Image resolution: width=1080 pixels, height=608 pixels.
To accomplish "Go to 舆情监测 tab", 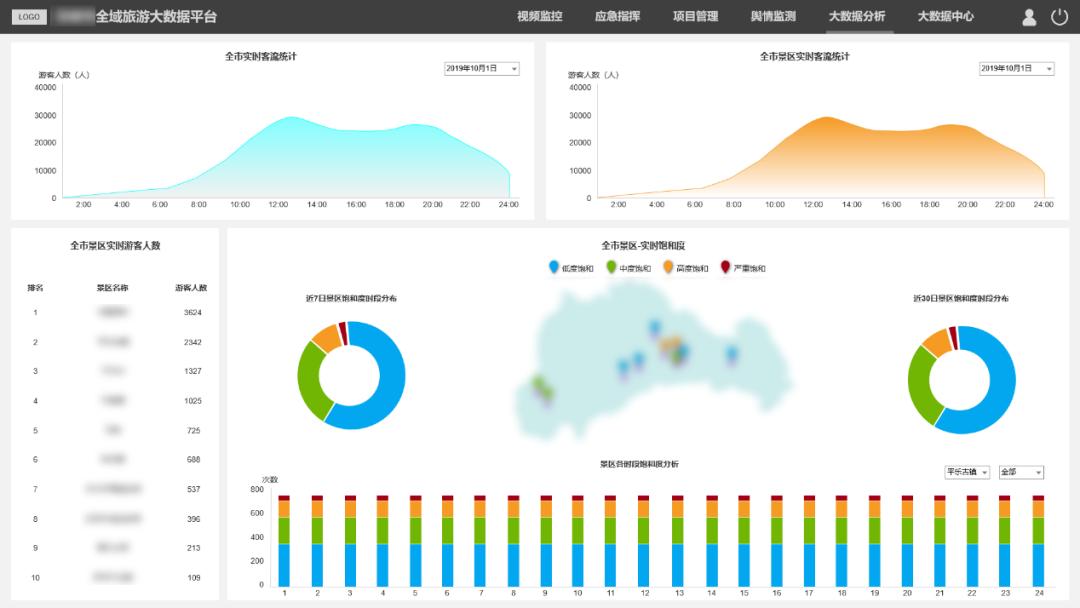I will click(x=773, y=17).
